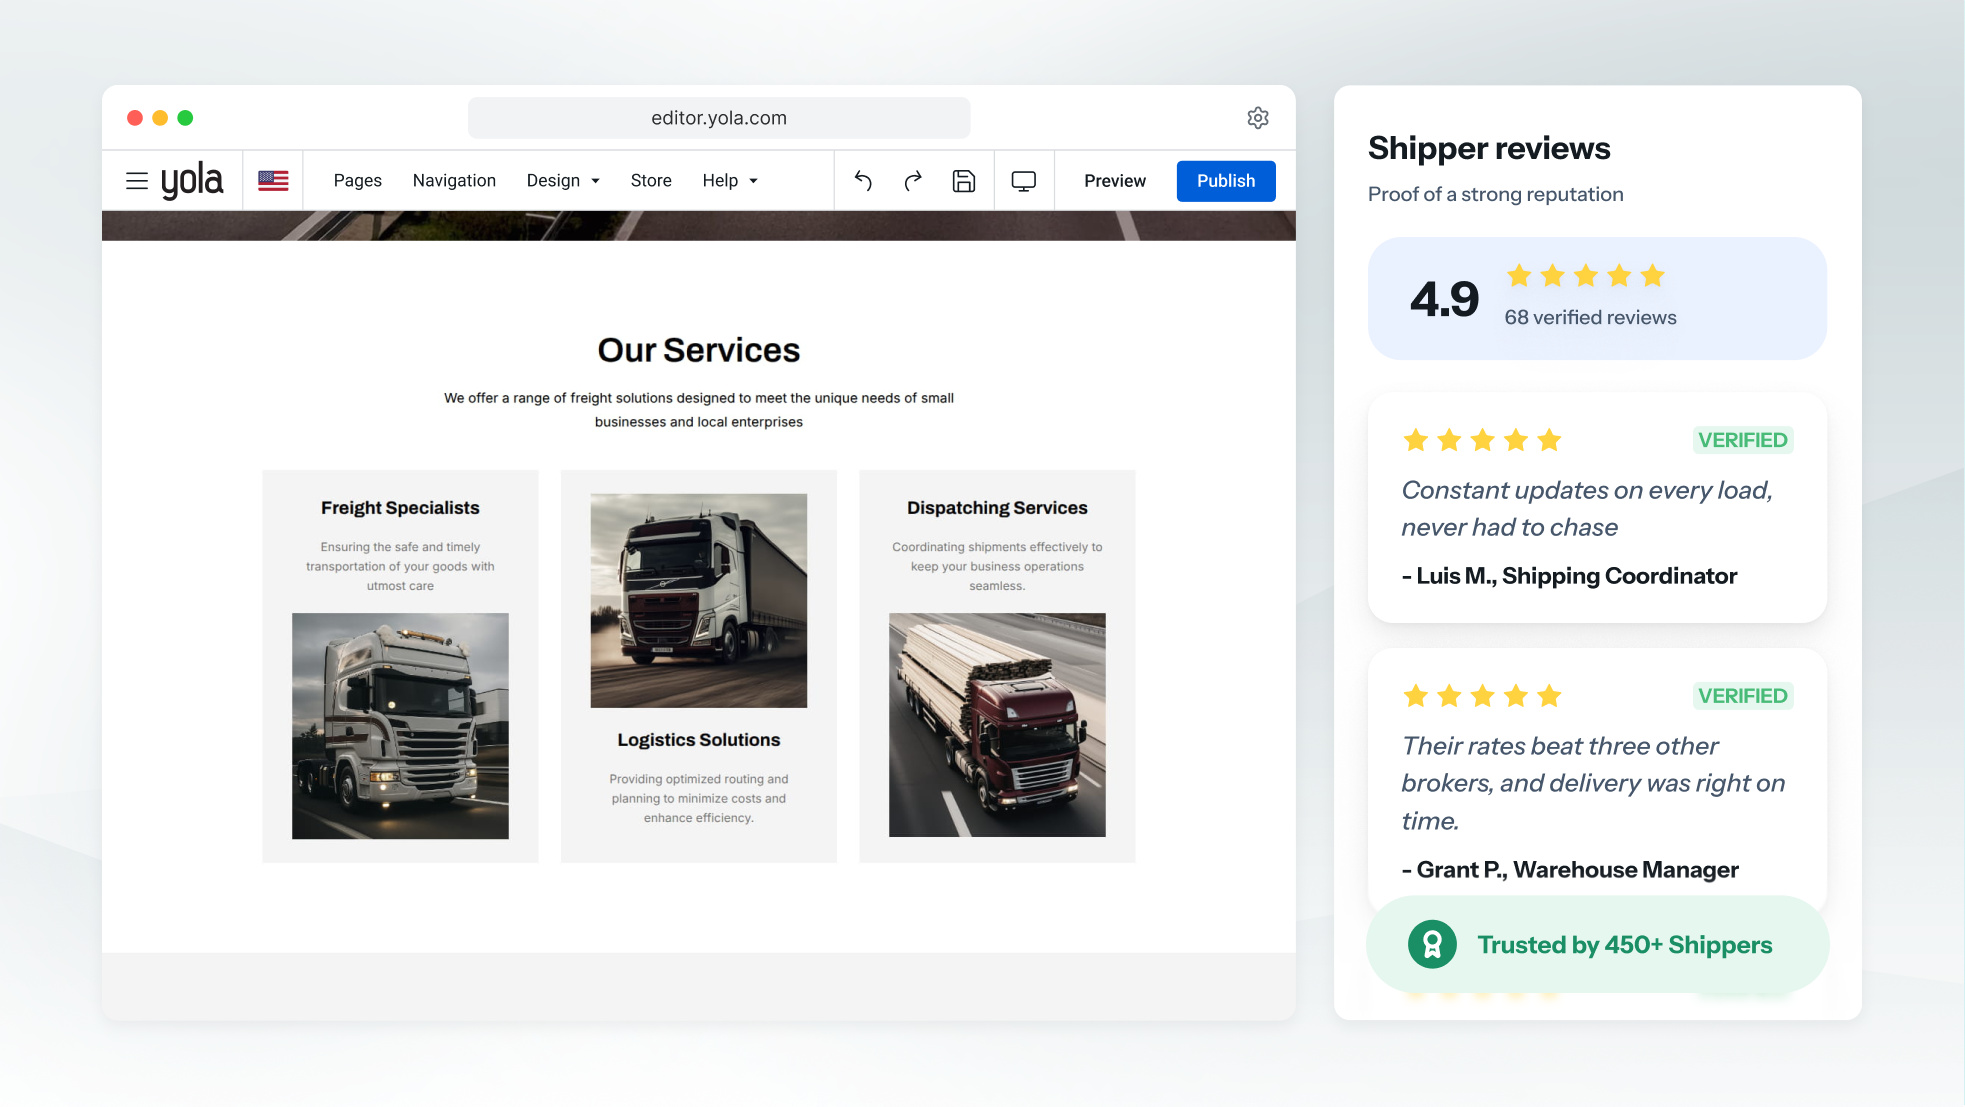Click the services intro paragraph text

[x=699, y=410]
